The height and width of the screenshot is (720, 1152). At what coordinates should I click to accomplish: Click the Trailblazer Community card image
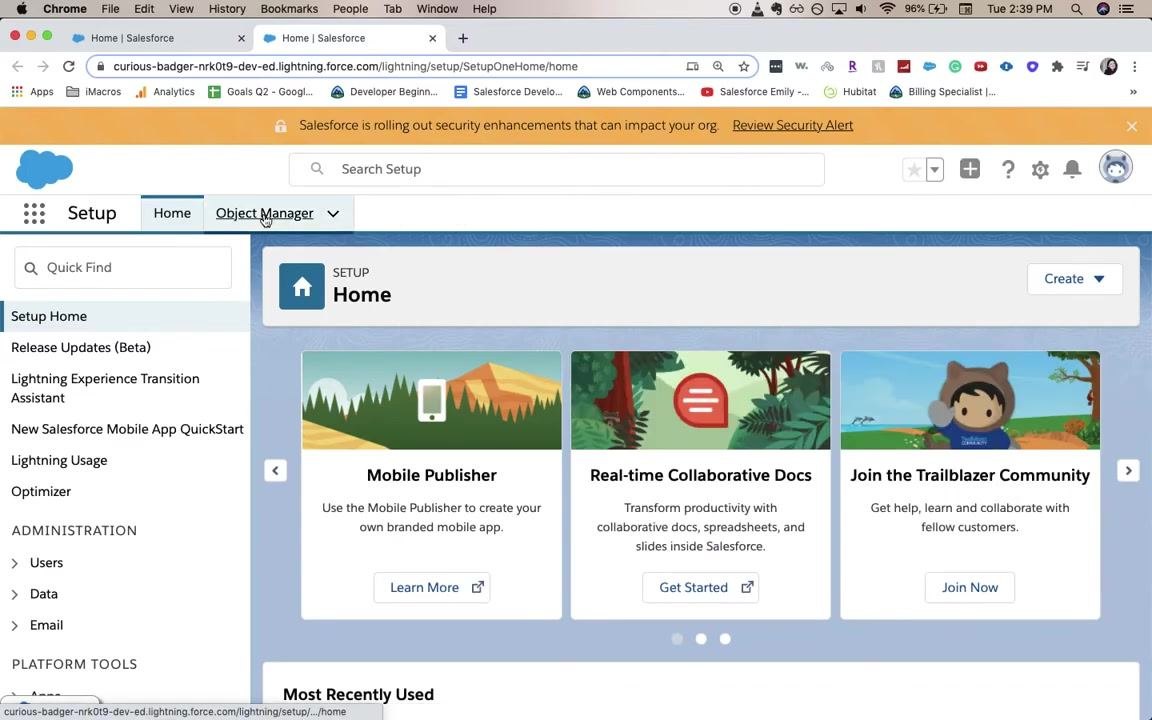[x=971, y=400]
